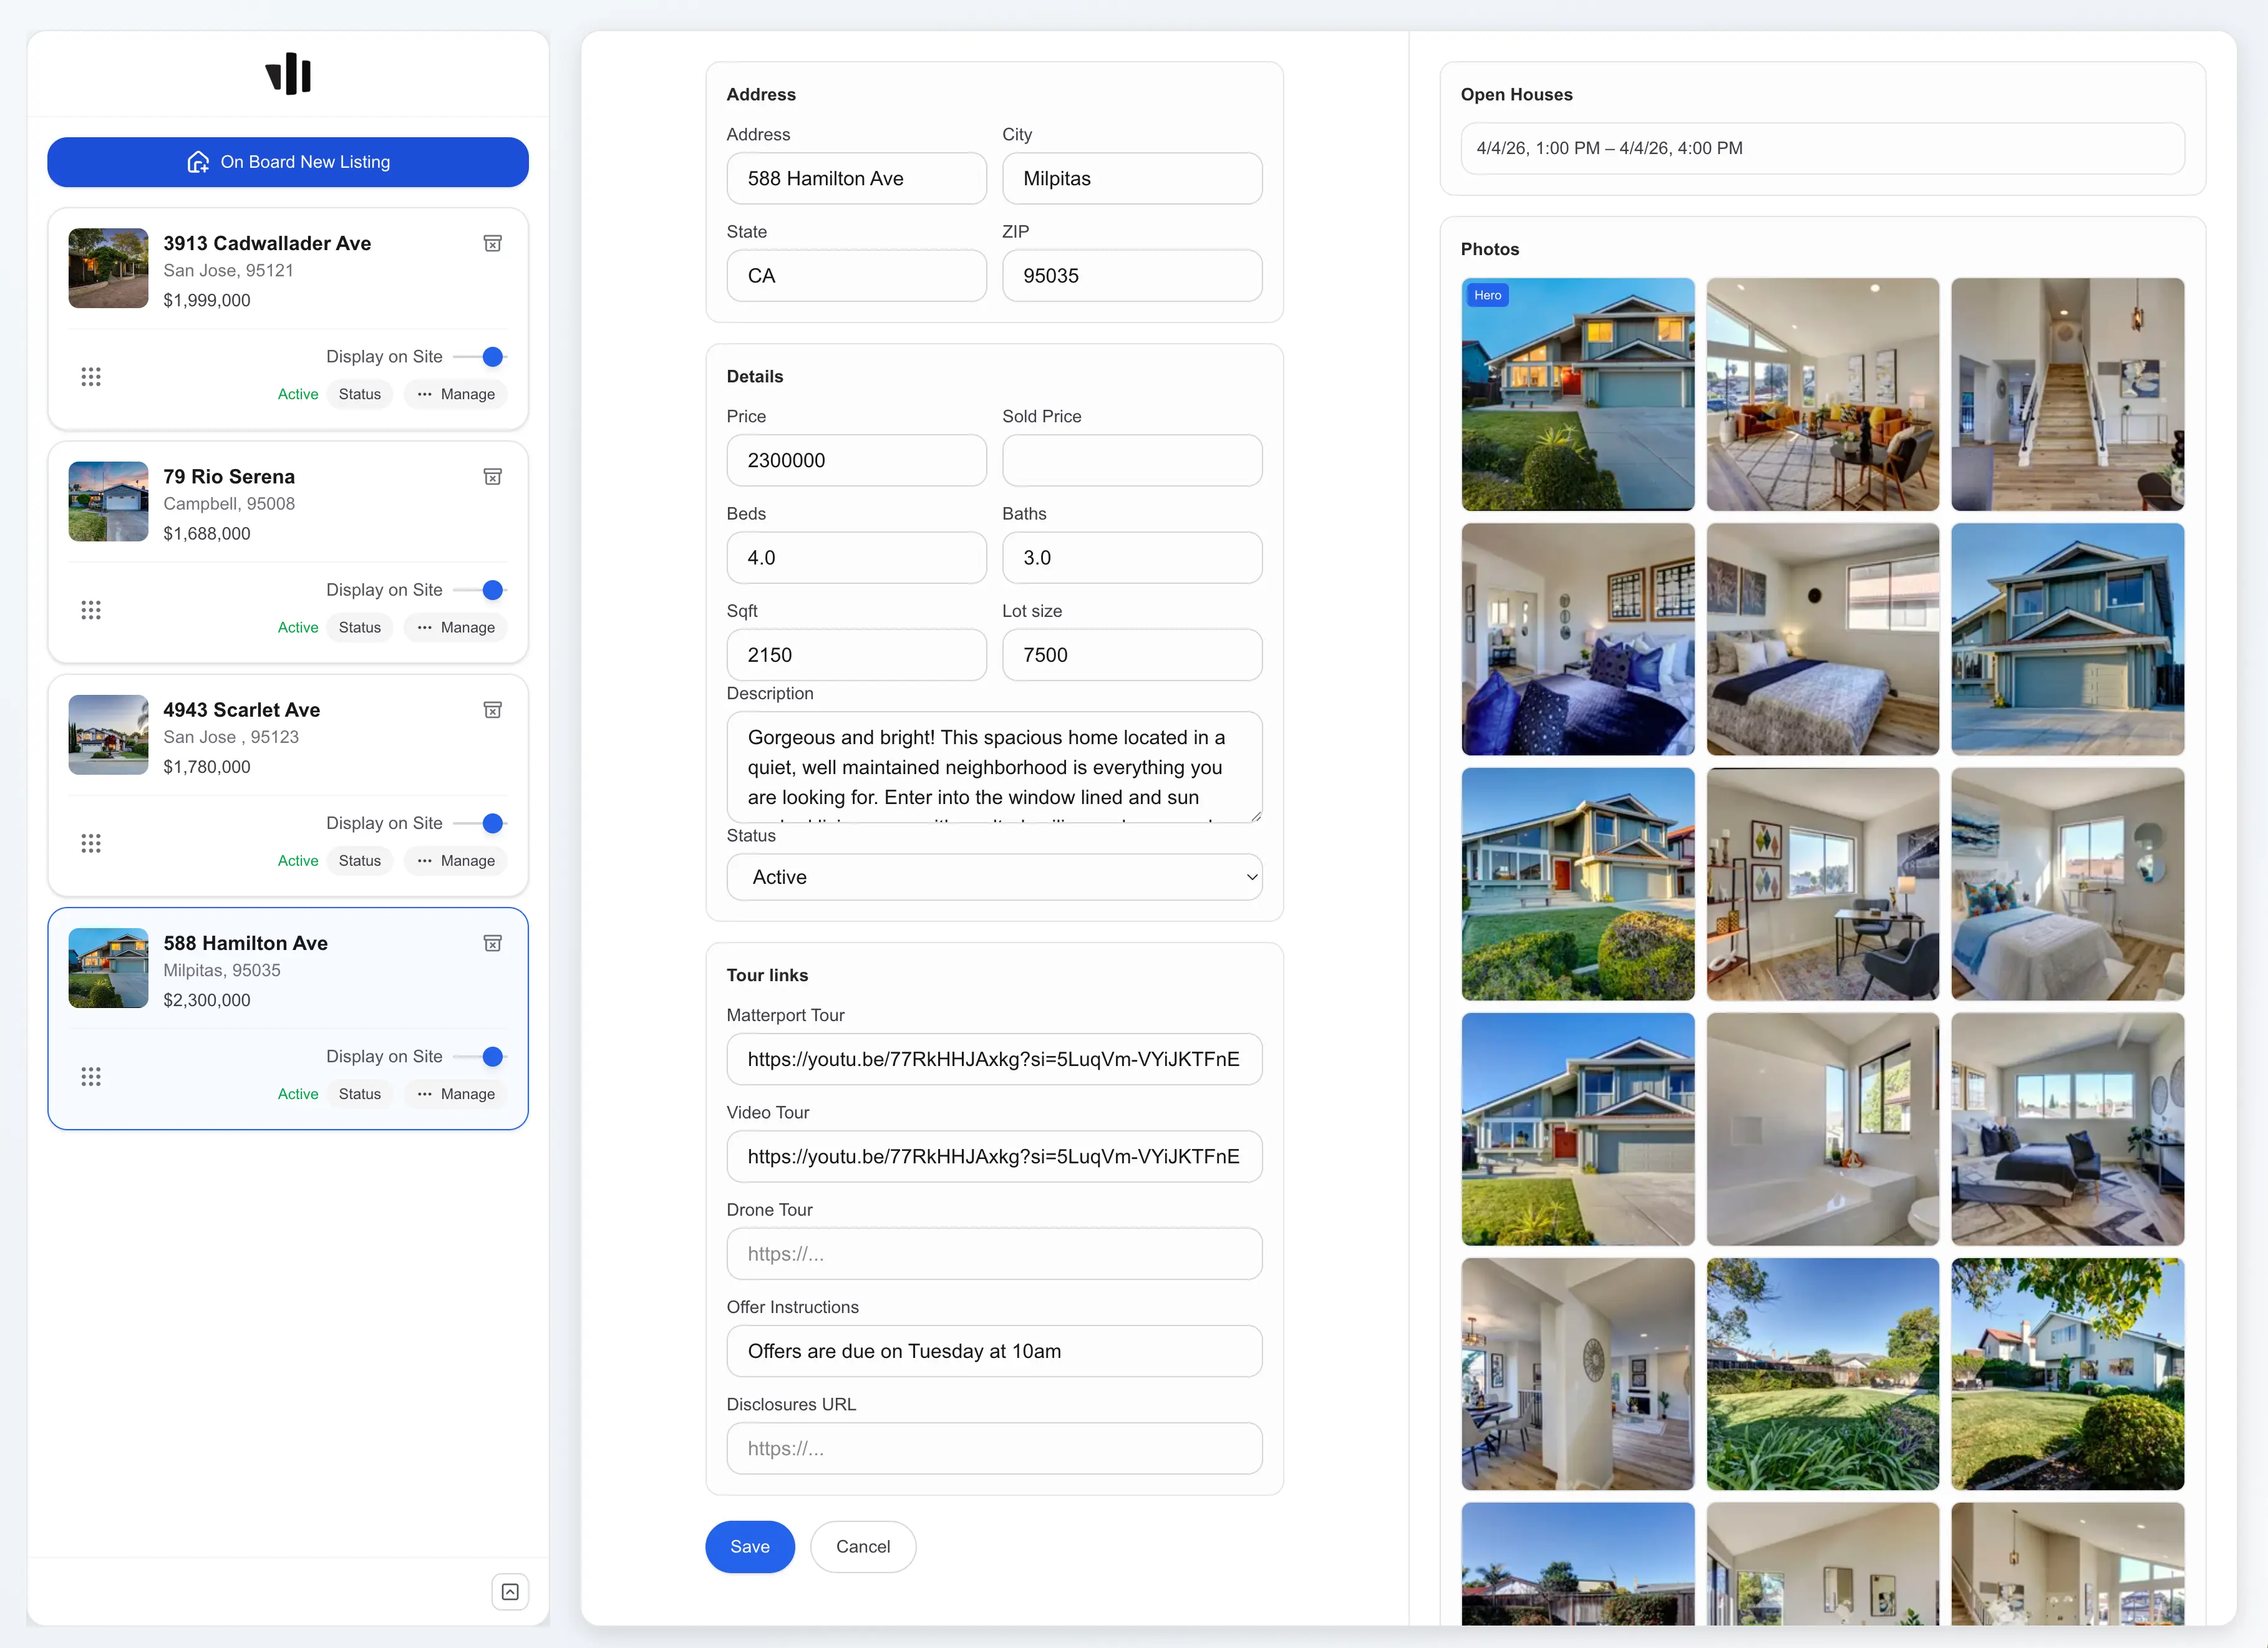This screenshot has height=1648, width=2268.
Task: Open the Manage ellipsis menu for 3913 Cadwallader Ave
Action: [455, 394]
